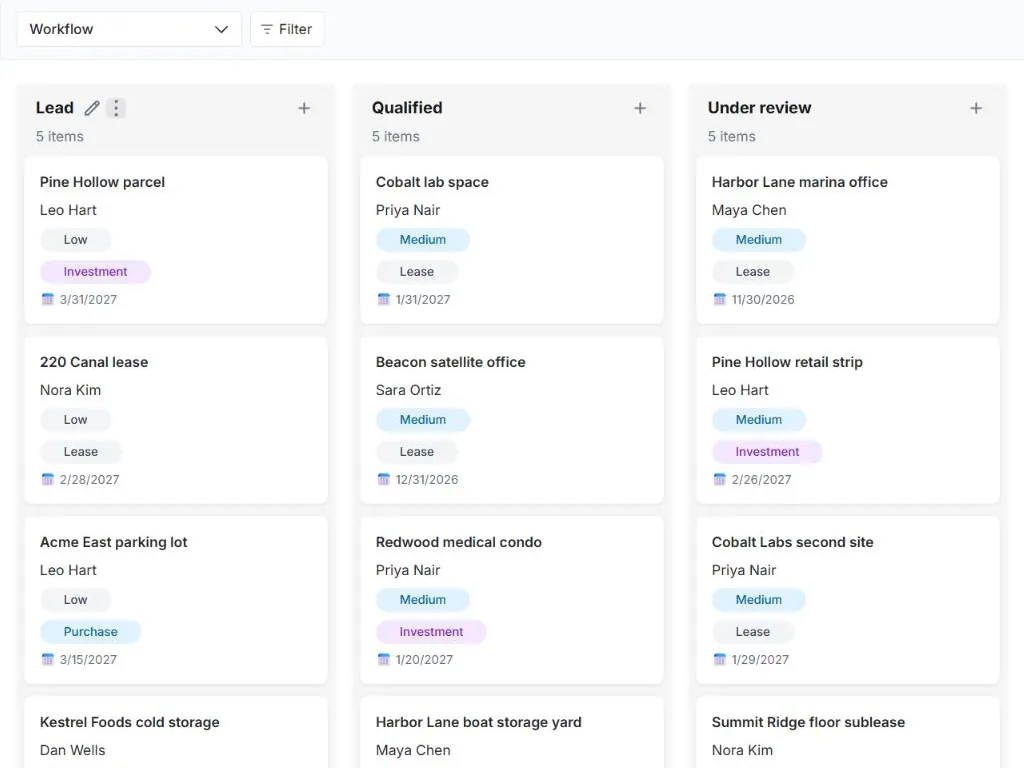Open the 220 Canal lease card title

pyautogui.click(x=94, y=362)
